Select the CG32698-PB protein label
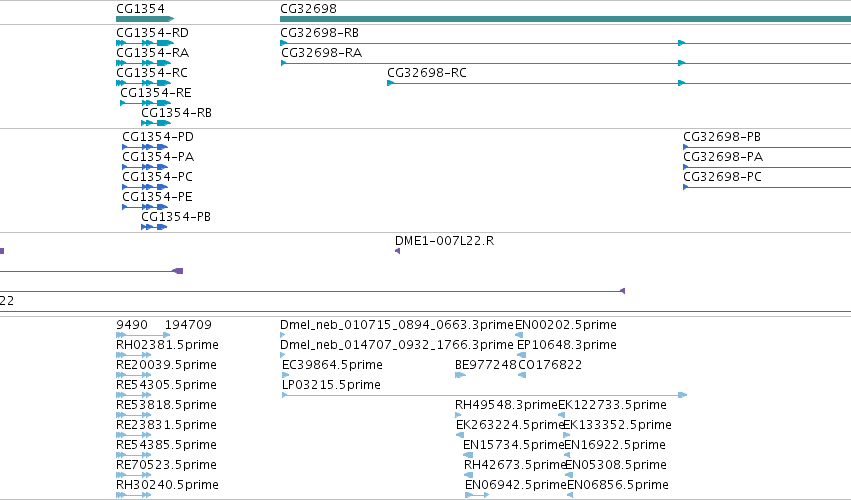Image resolution: width=851 pixels, height=500 pixels. tap(722, 137)
